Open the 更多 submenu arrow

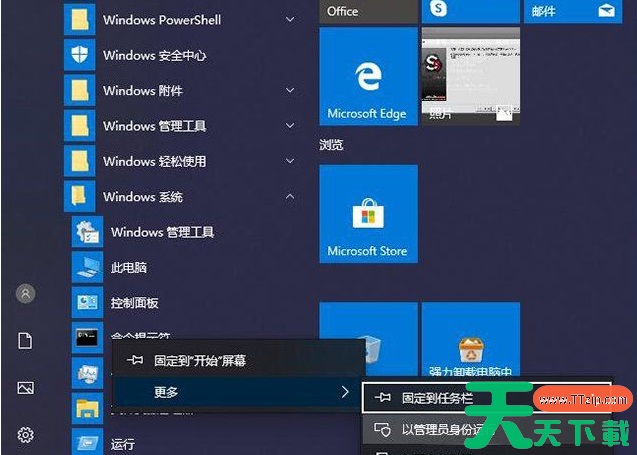[345, 392]
